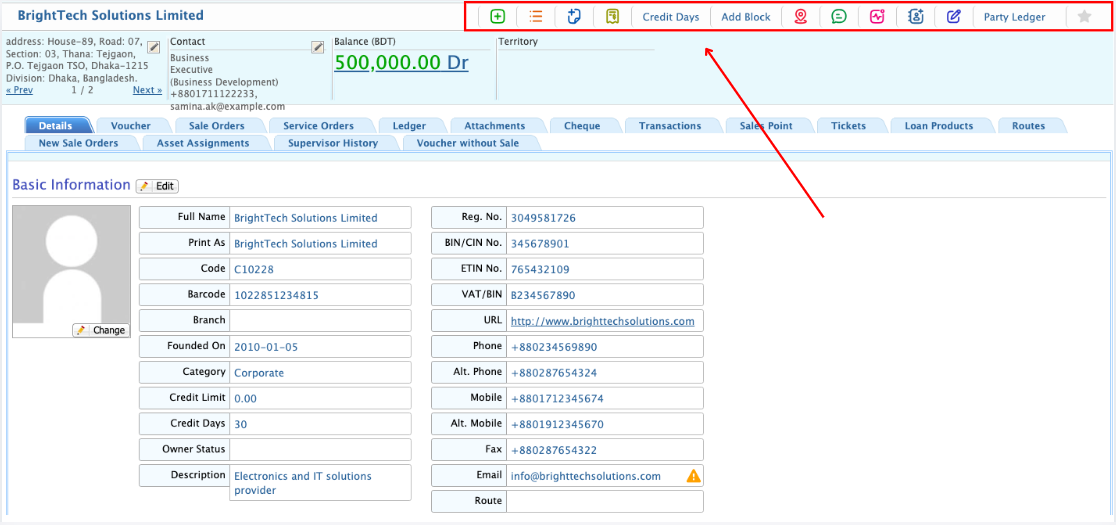
Task: Open the red map location icon
Action: 801,17
